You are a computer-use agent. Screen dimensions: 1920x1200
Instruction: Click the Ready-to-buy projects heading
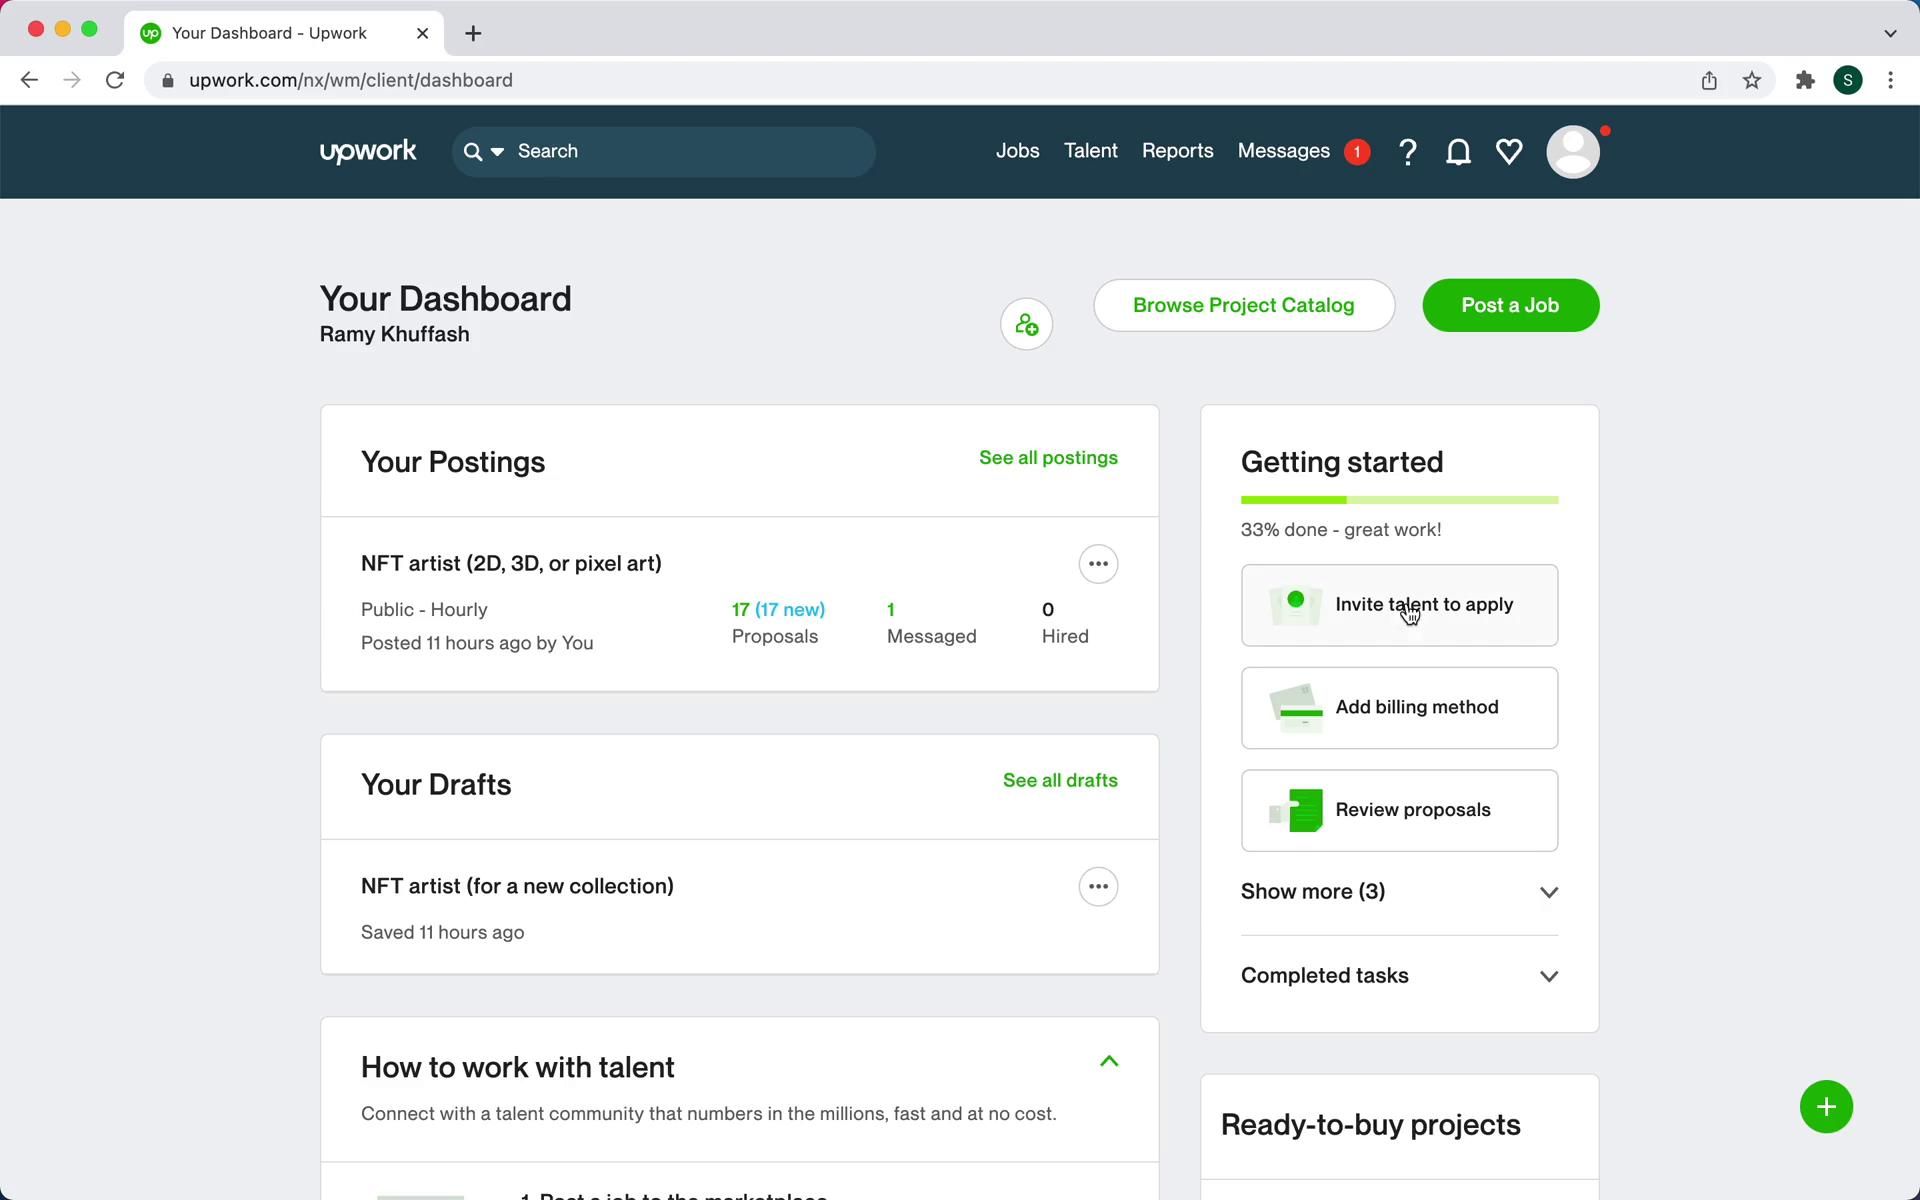coord(1371,1125)
